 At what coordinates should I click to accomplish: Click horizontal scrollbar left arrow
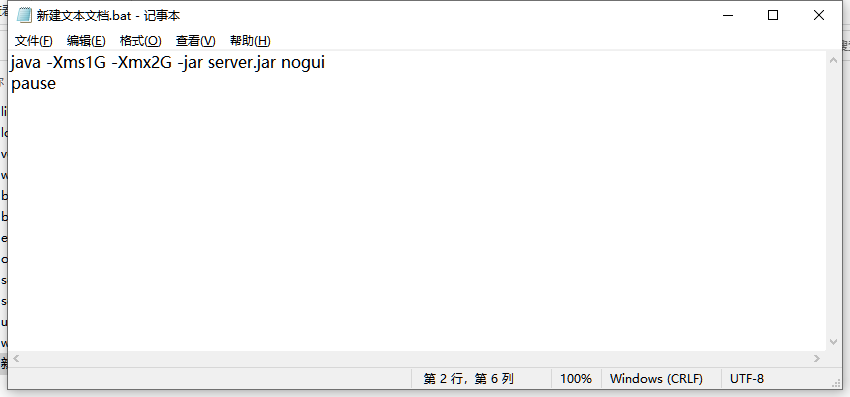(x=16, y=358)
